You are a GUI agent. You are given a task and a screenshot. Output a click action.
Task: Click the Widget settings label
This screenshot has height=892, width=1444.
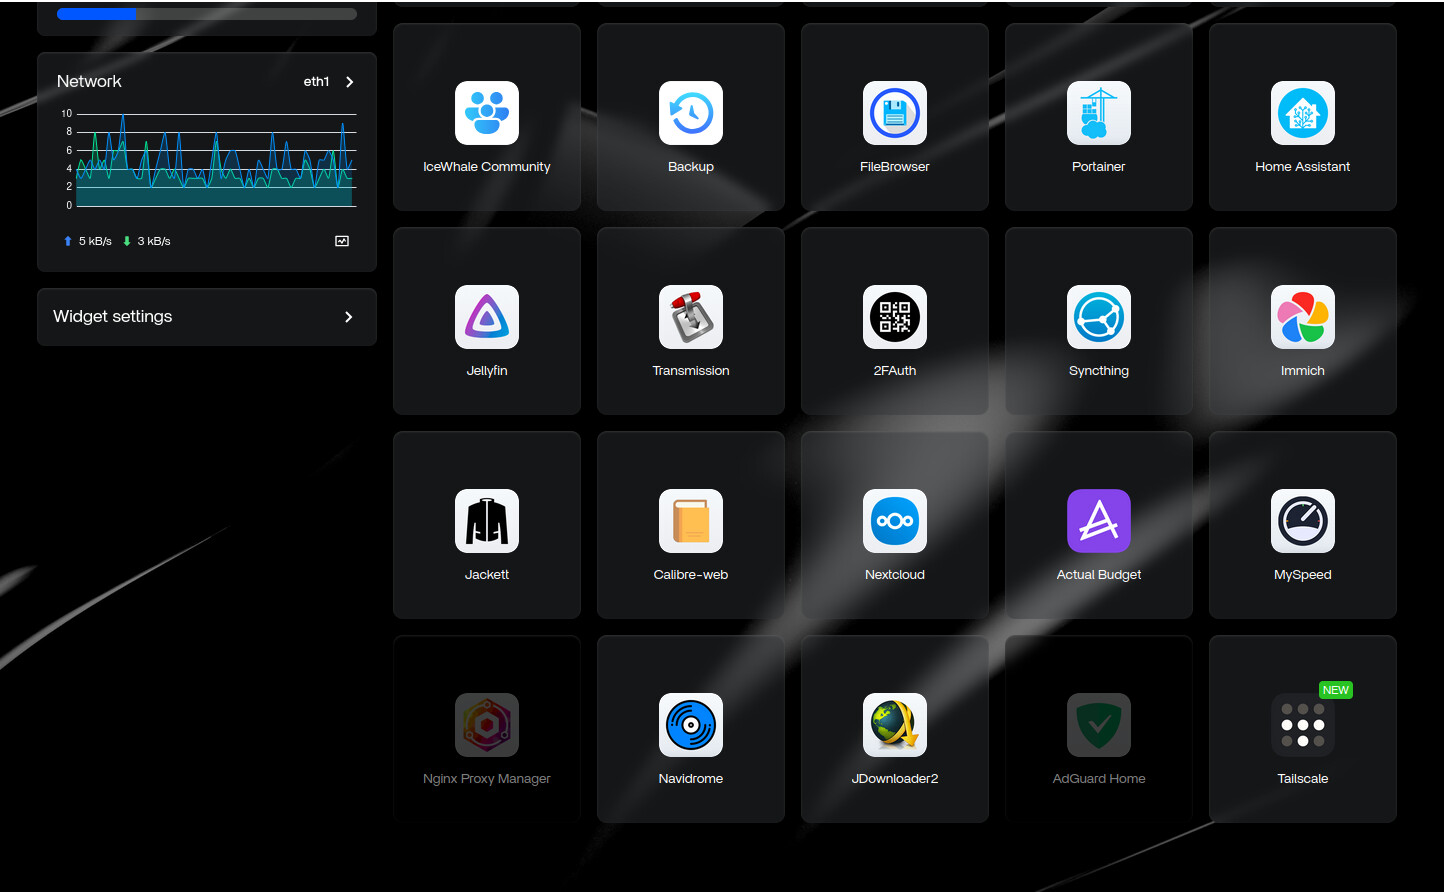tap(113, 317)
